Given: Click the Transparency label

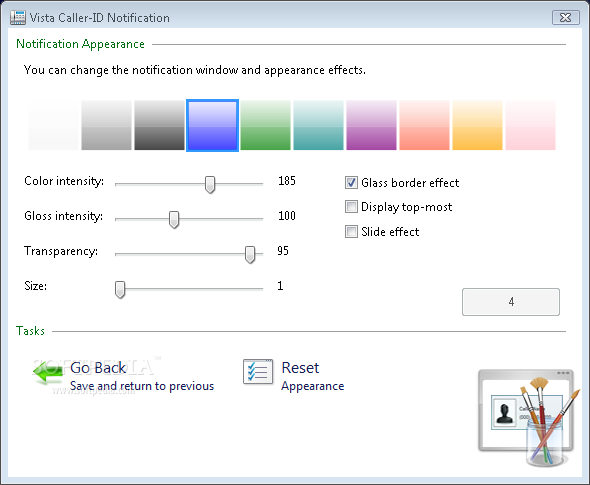Looking at the screenshot, I should [61, 251].
